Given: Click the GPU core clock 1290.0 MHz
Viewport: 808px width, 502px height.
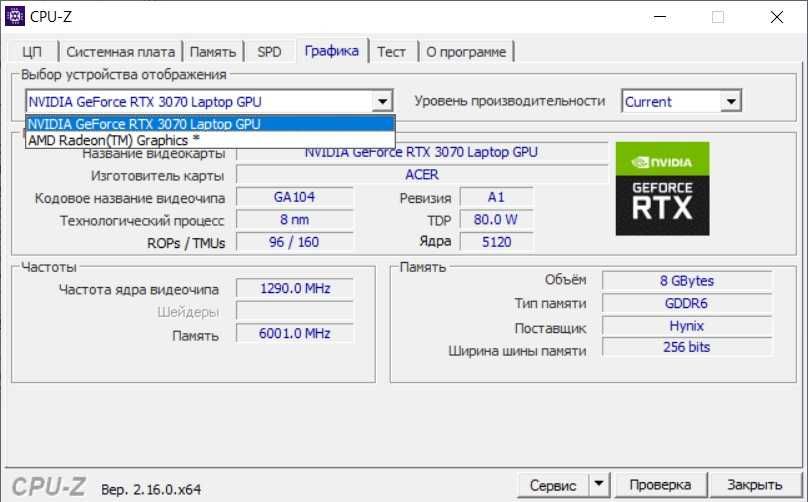Looking at the screenshot, I should coord(295,288).
